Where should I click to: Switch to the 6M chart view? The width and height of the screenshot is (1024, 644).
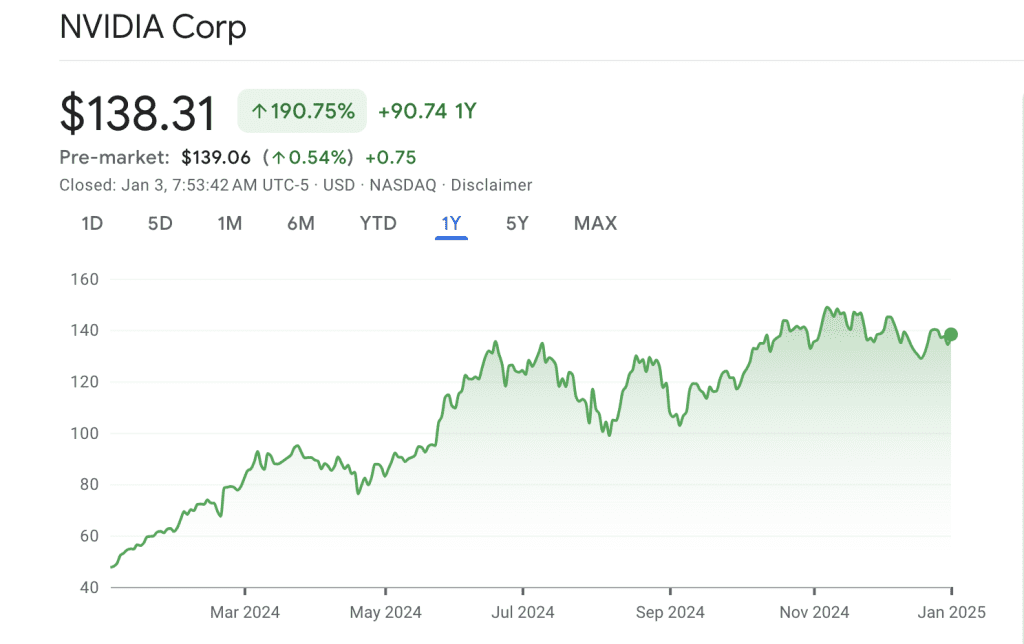300,224
